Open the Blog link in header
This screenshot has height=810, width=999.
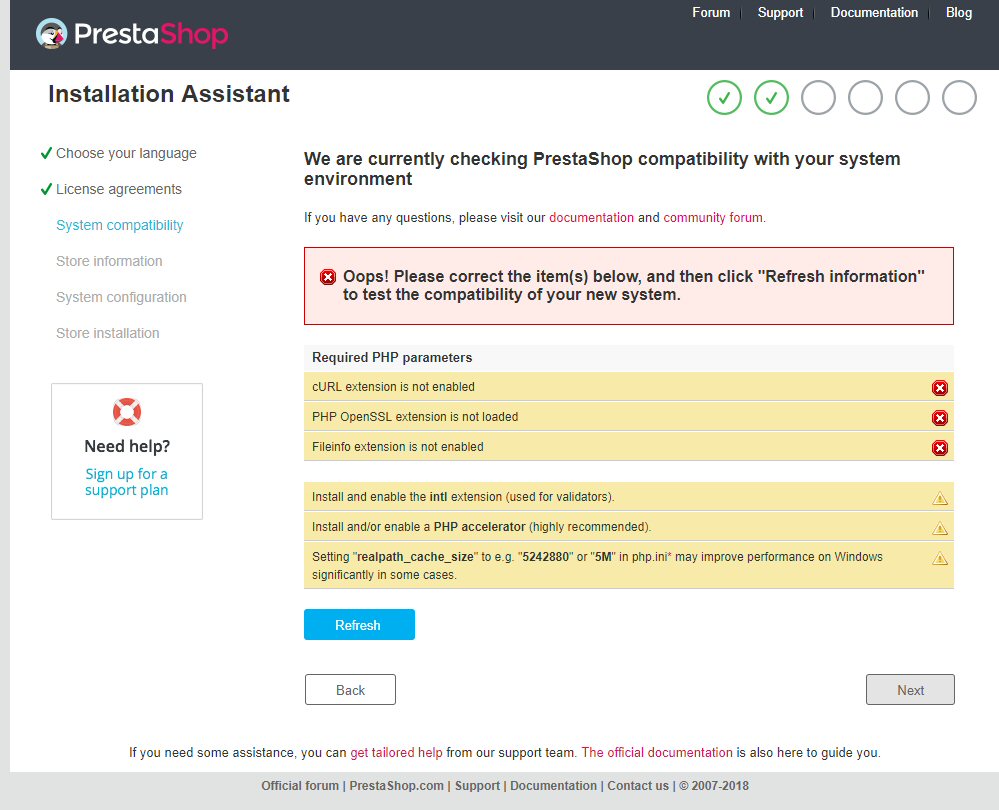959,13
